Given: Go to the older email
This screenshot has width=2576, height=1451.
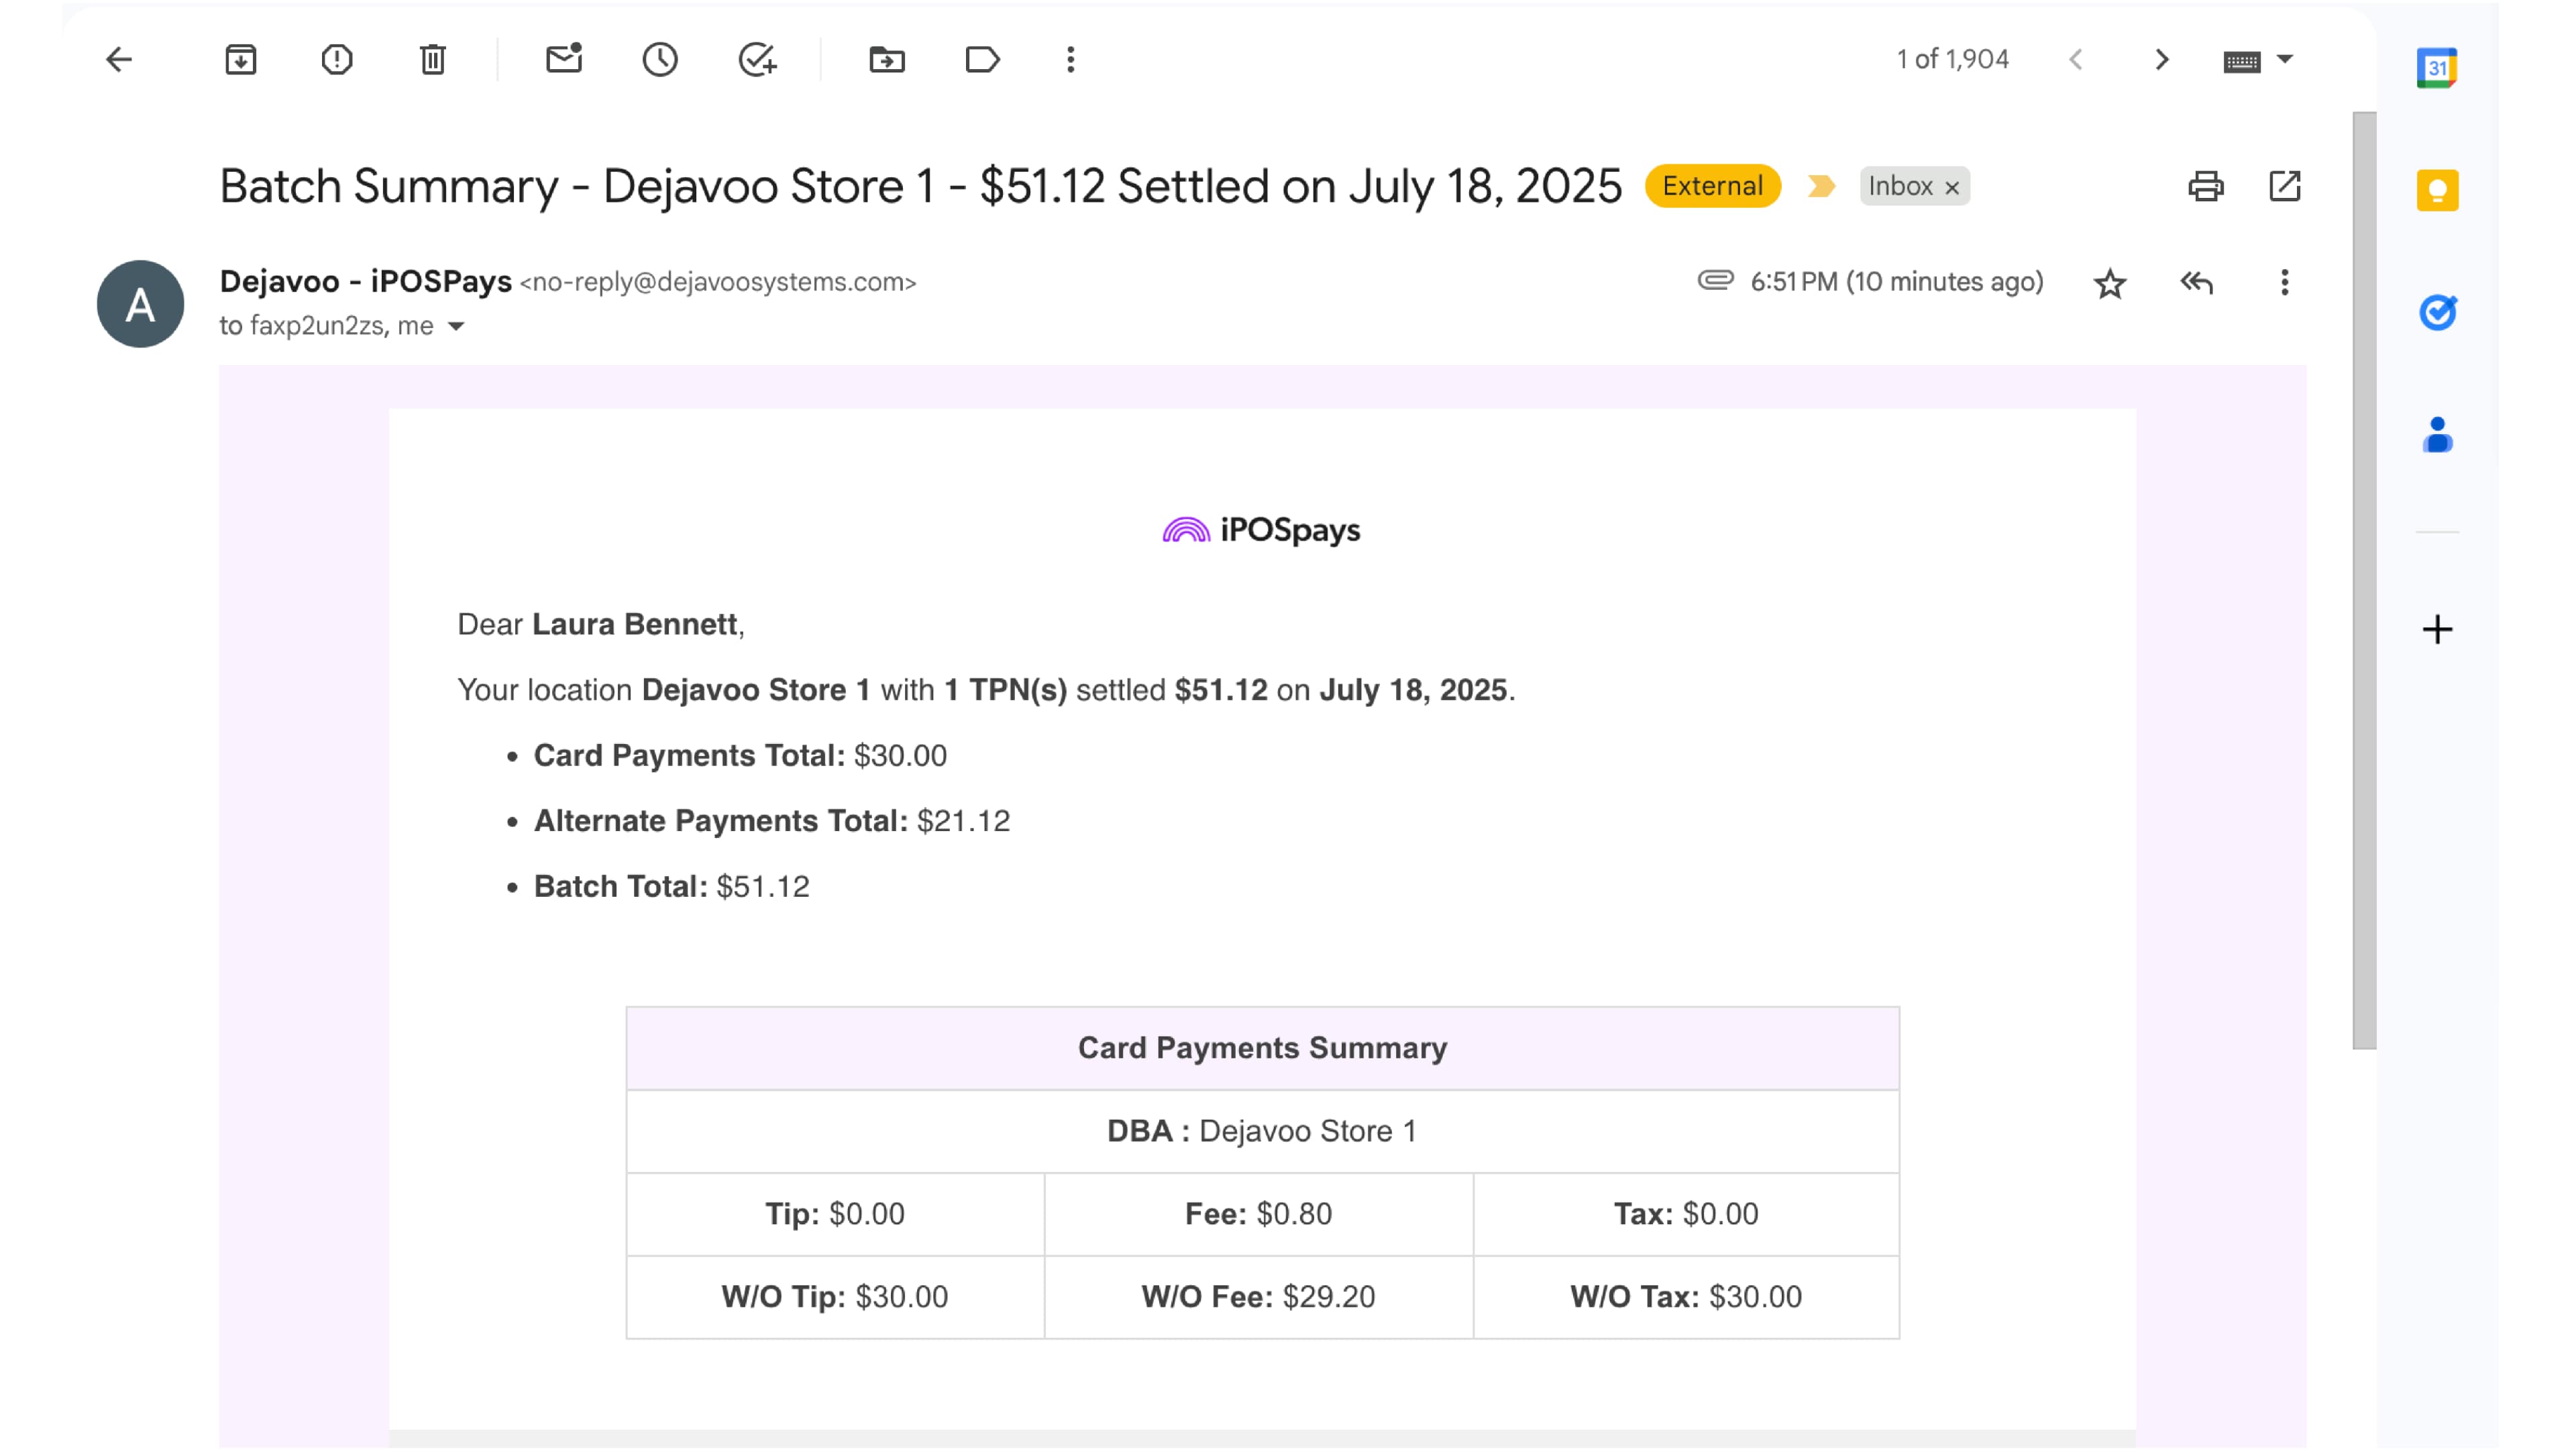Looking at the screenshot, I should point(2161,60).
